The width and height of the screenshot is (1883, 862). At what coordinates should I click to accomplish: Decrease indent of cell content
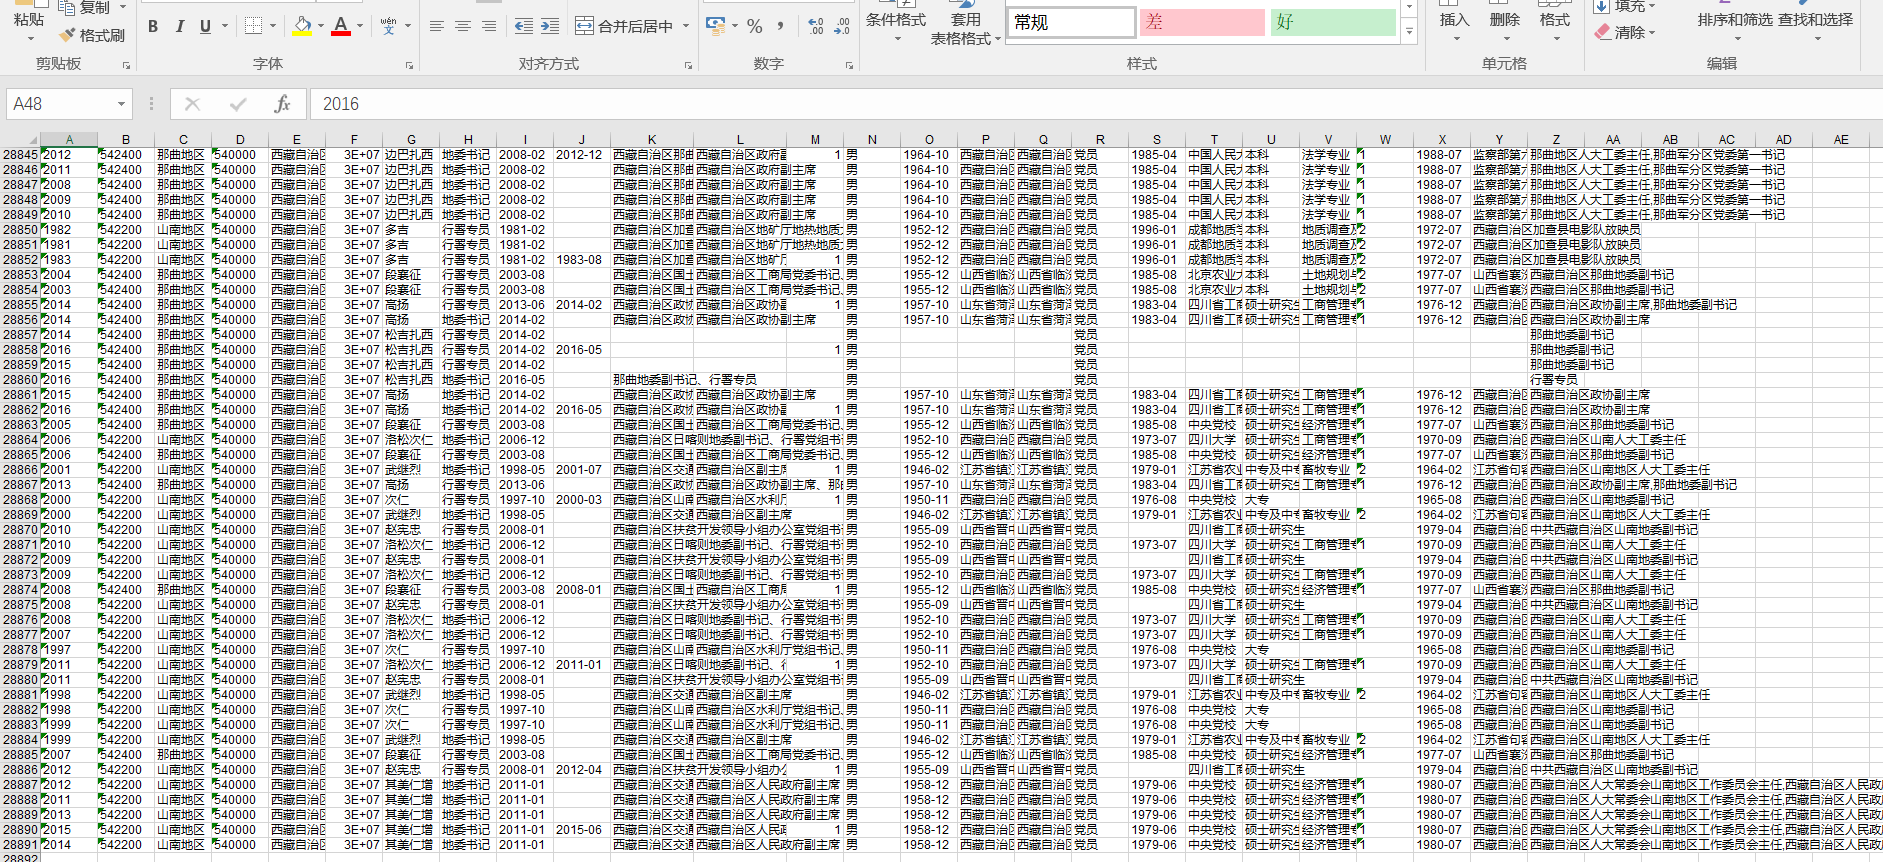523,26
